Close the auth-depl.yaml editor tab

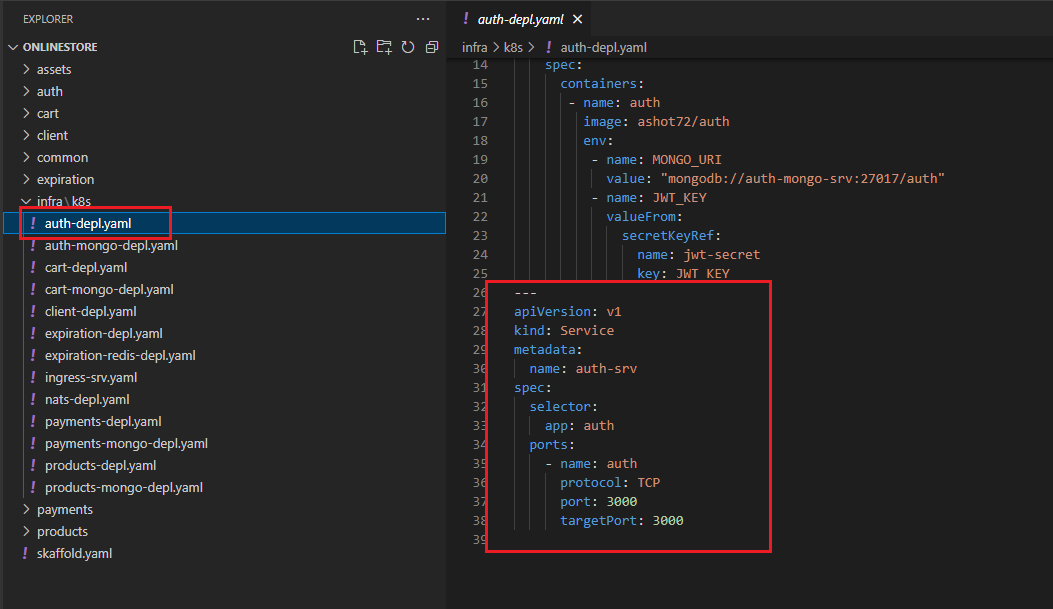tap(577, 19)
